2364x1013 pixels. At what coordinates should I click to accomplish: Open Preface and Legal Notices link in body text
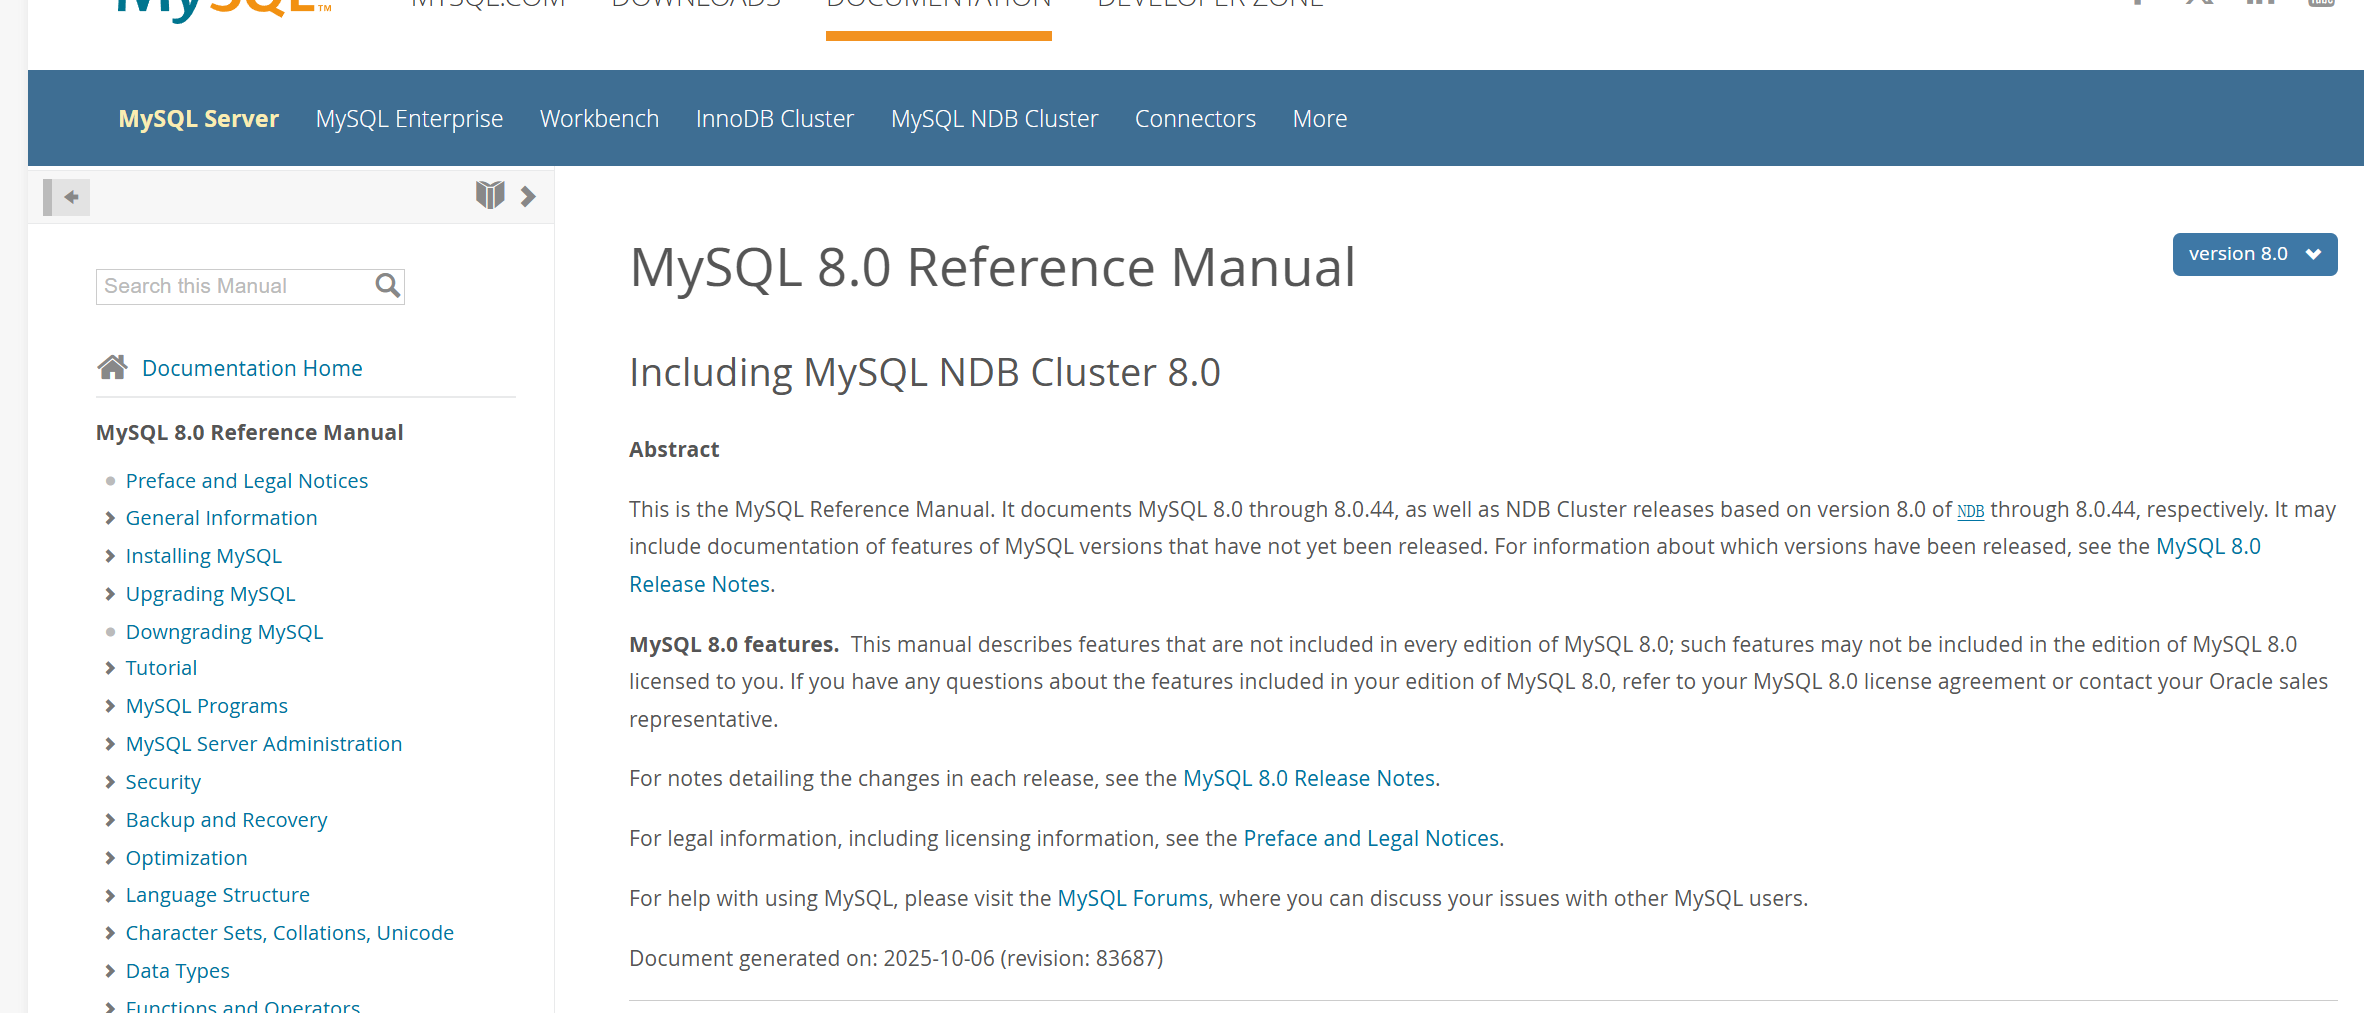pos(1371,839)
